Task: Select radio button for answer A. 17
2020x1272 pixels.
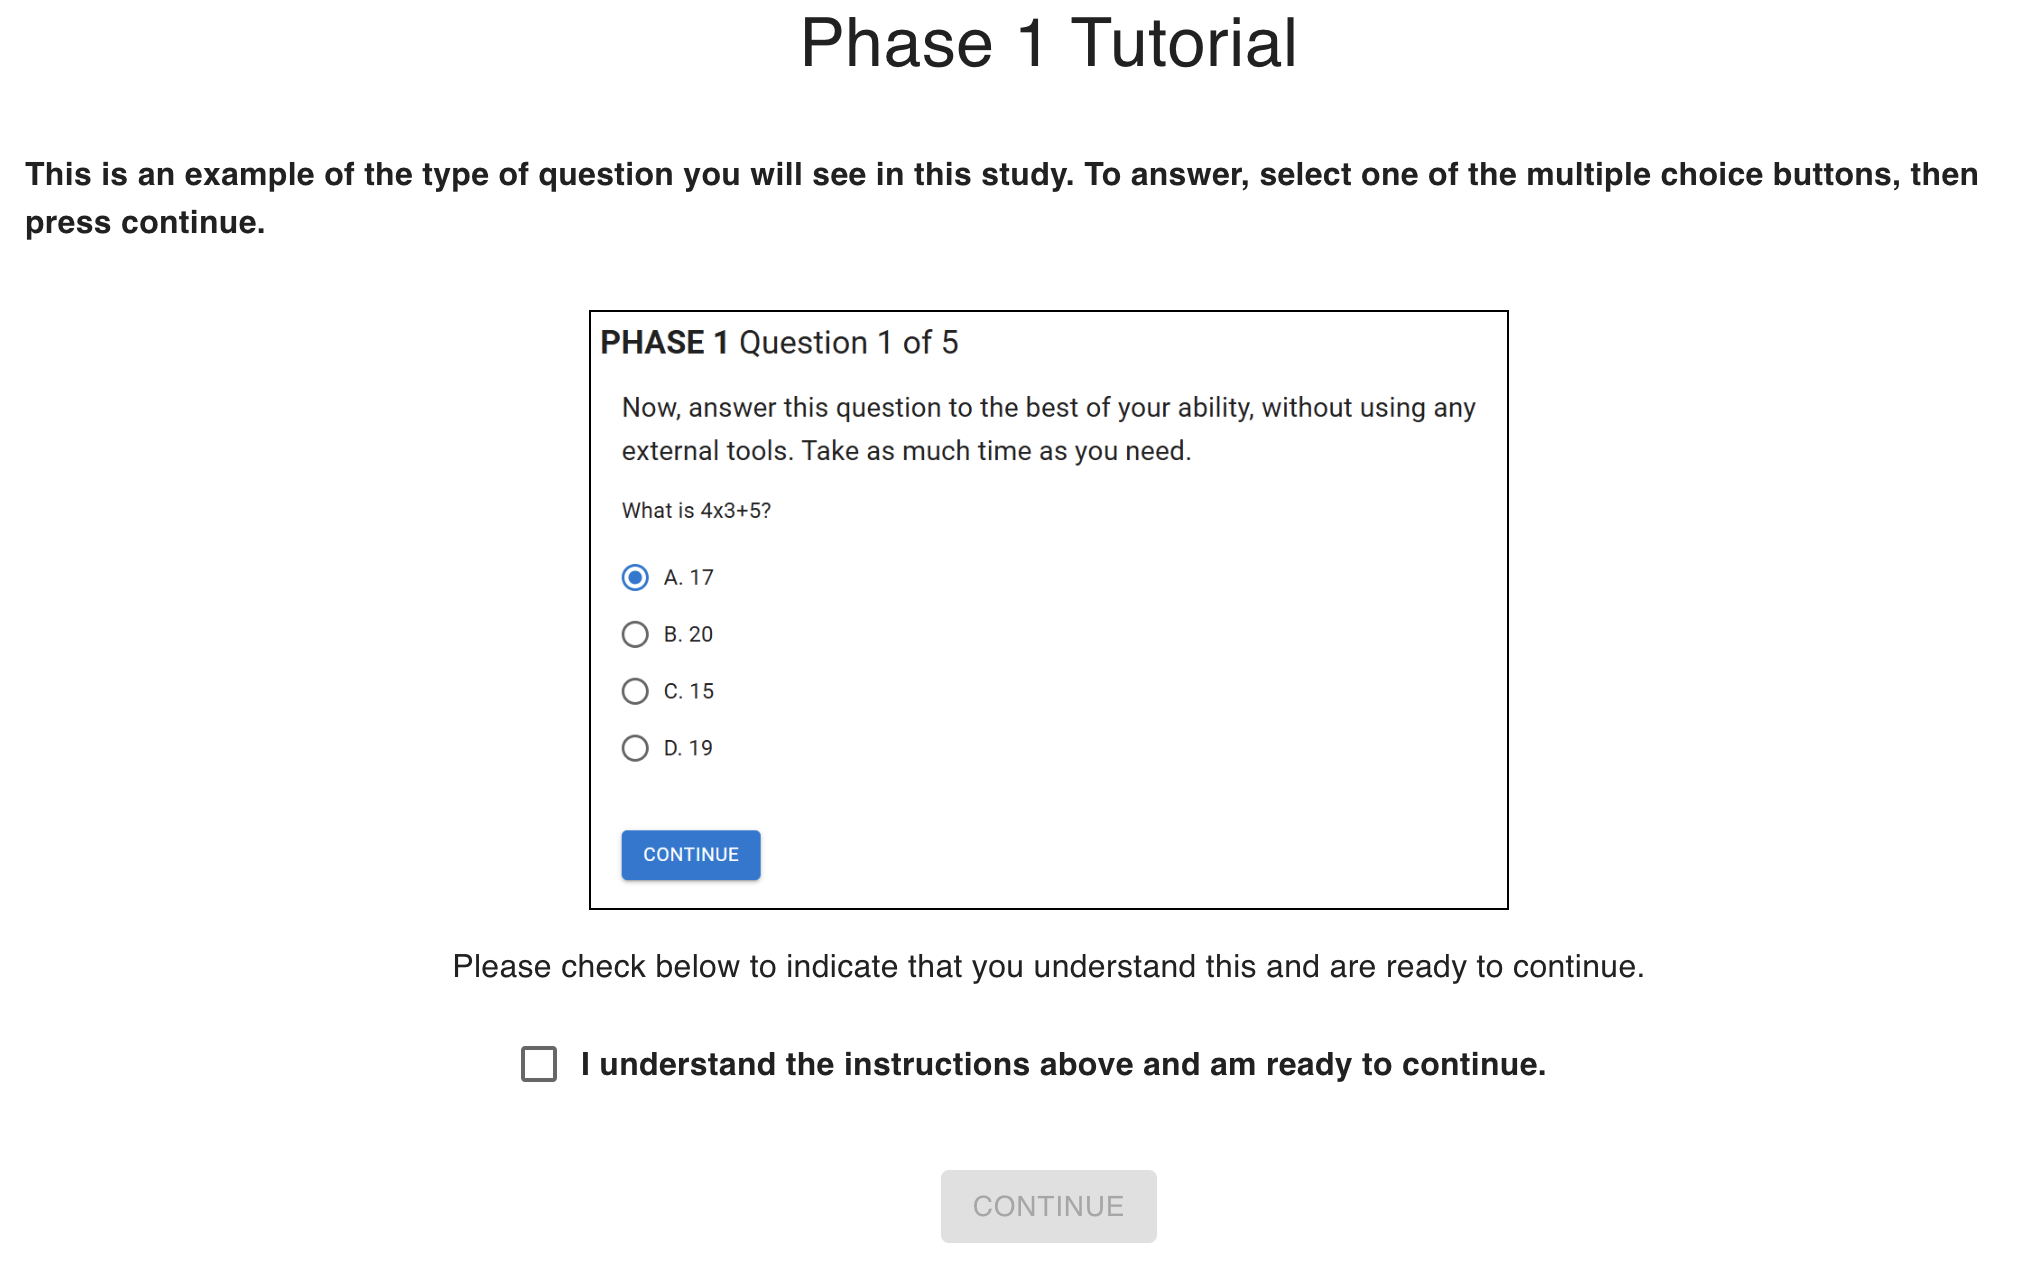Action: [635, 577]
